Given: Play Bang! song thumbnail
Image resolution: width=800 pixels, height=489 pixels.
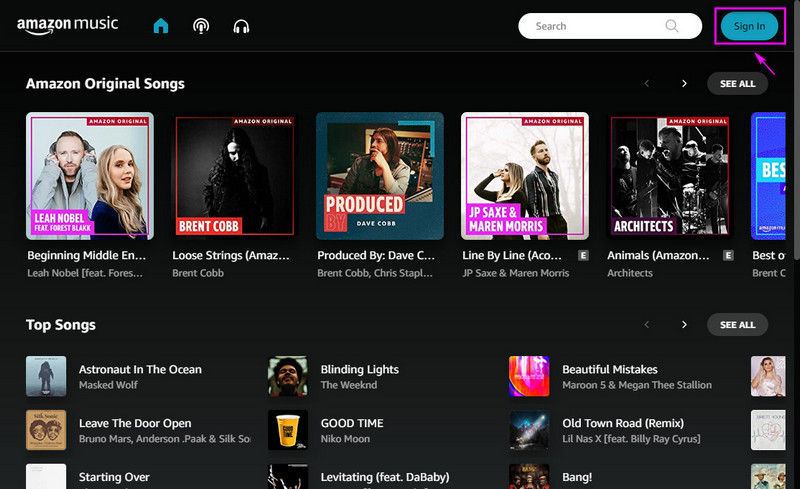Looking at the screenshot, I should pyautogui.click(x=529, y=476).
